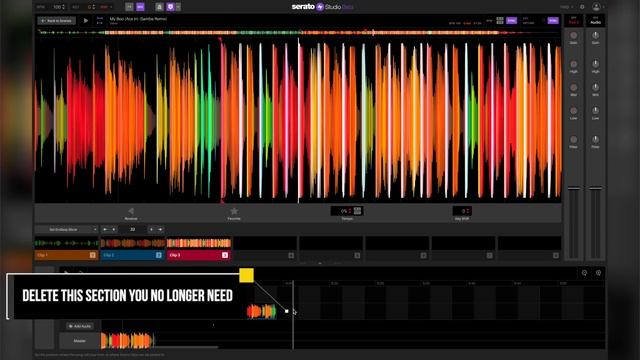640x360 pixels.
Task: Open the key scale dropdown in top bar
Action: click(x=107, y=7)
